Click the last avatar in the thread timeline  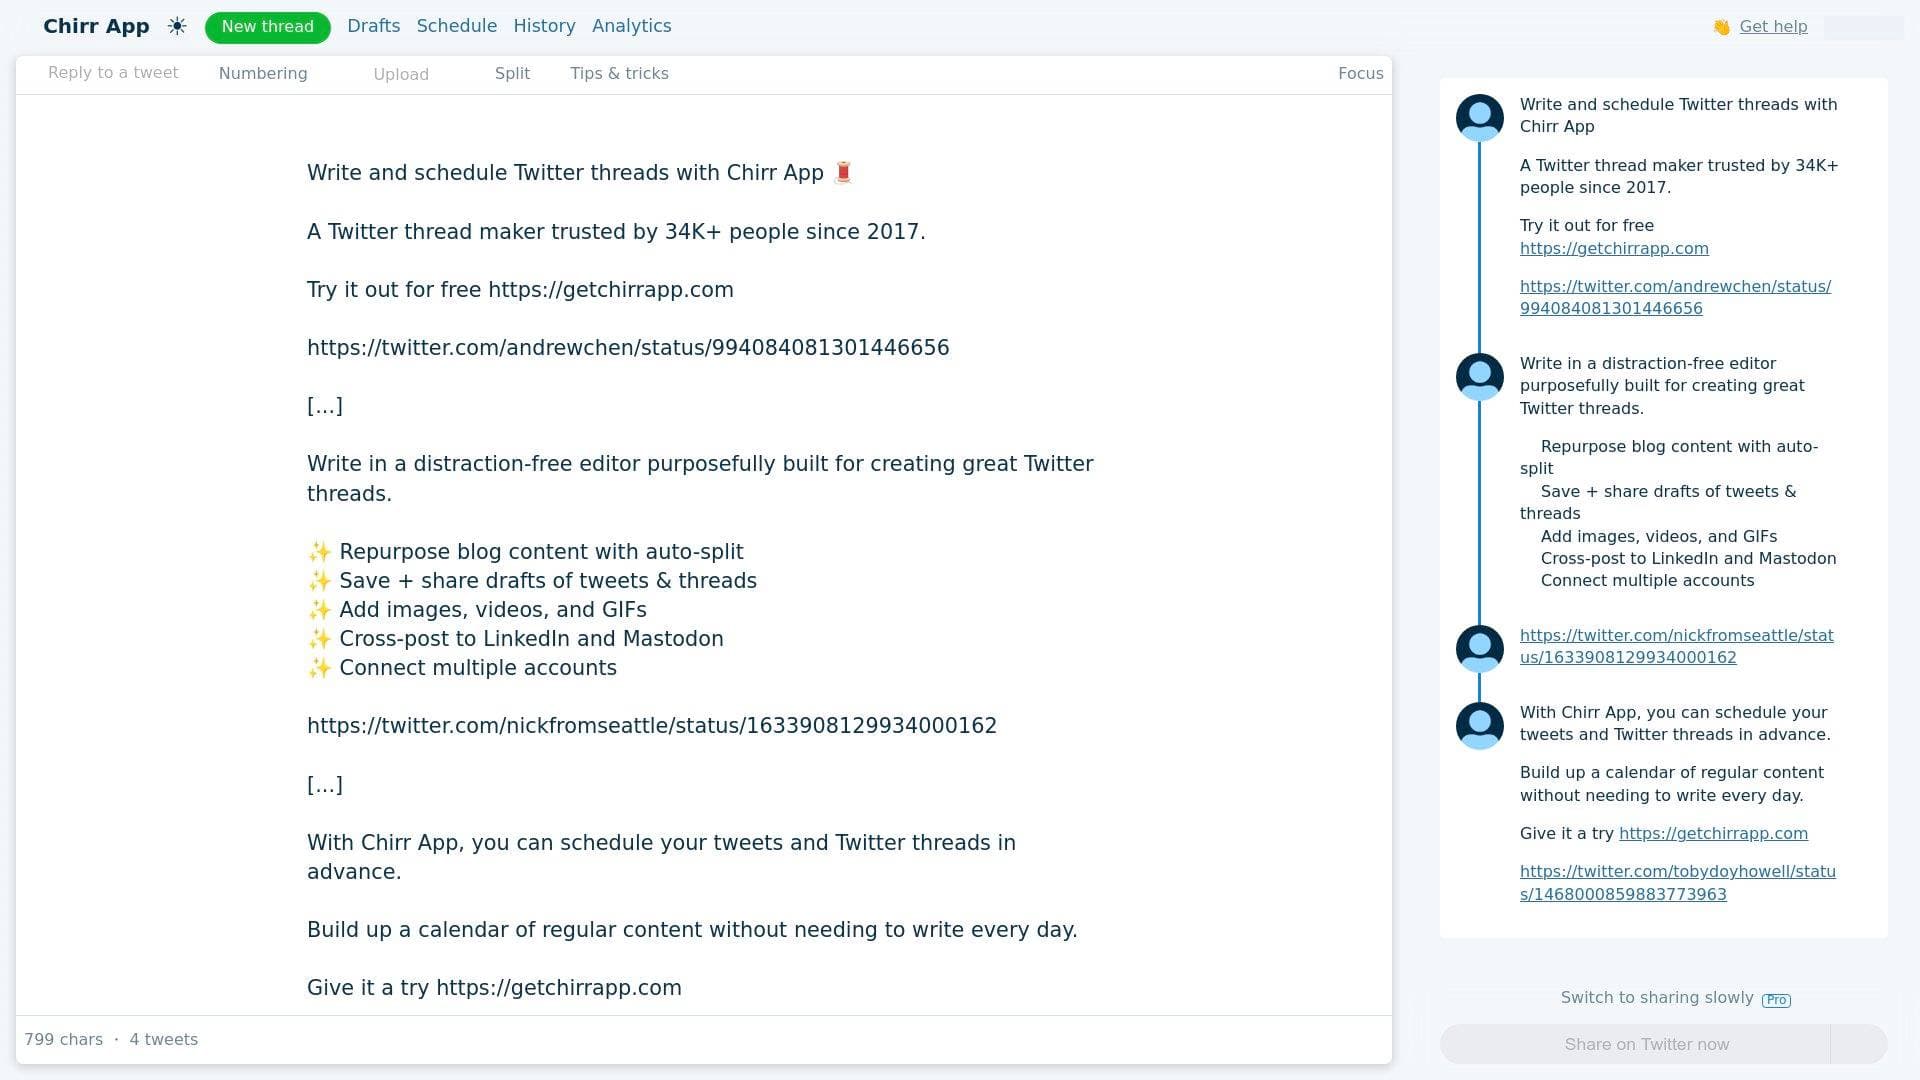[x=1479, y=725]
